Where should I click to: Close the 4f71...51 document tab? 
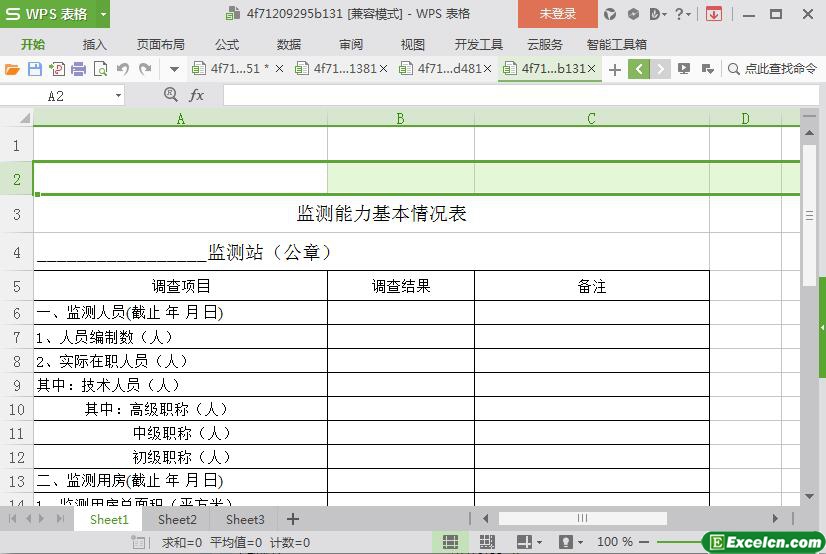click(280, 68)
